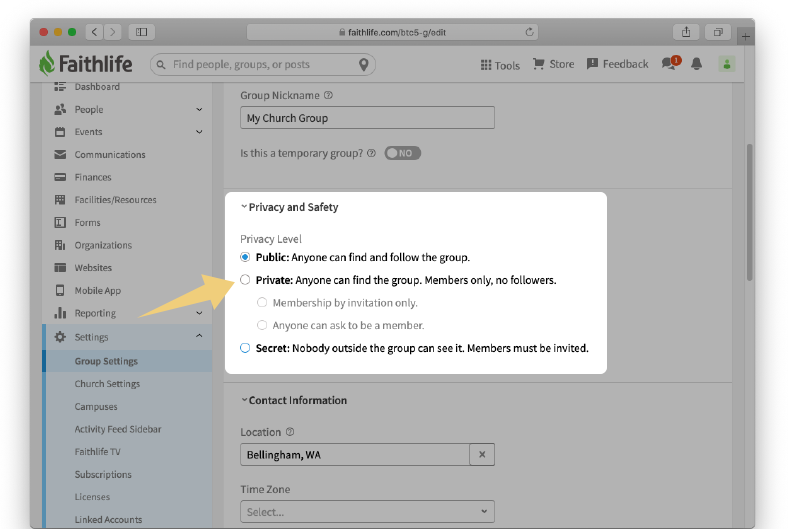Collapse the Privacy and Safety section
Viewport: 788px width, 529px height.
tap(289, 207)
